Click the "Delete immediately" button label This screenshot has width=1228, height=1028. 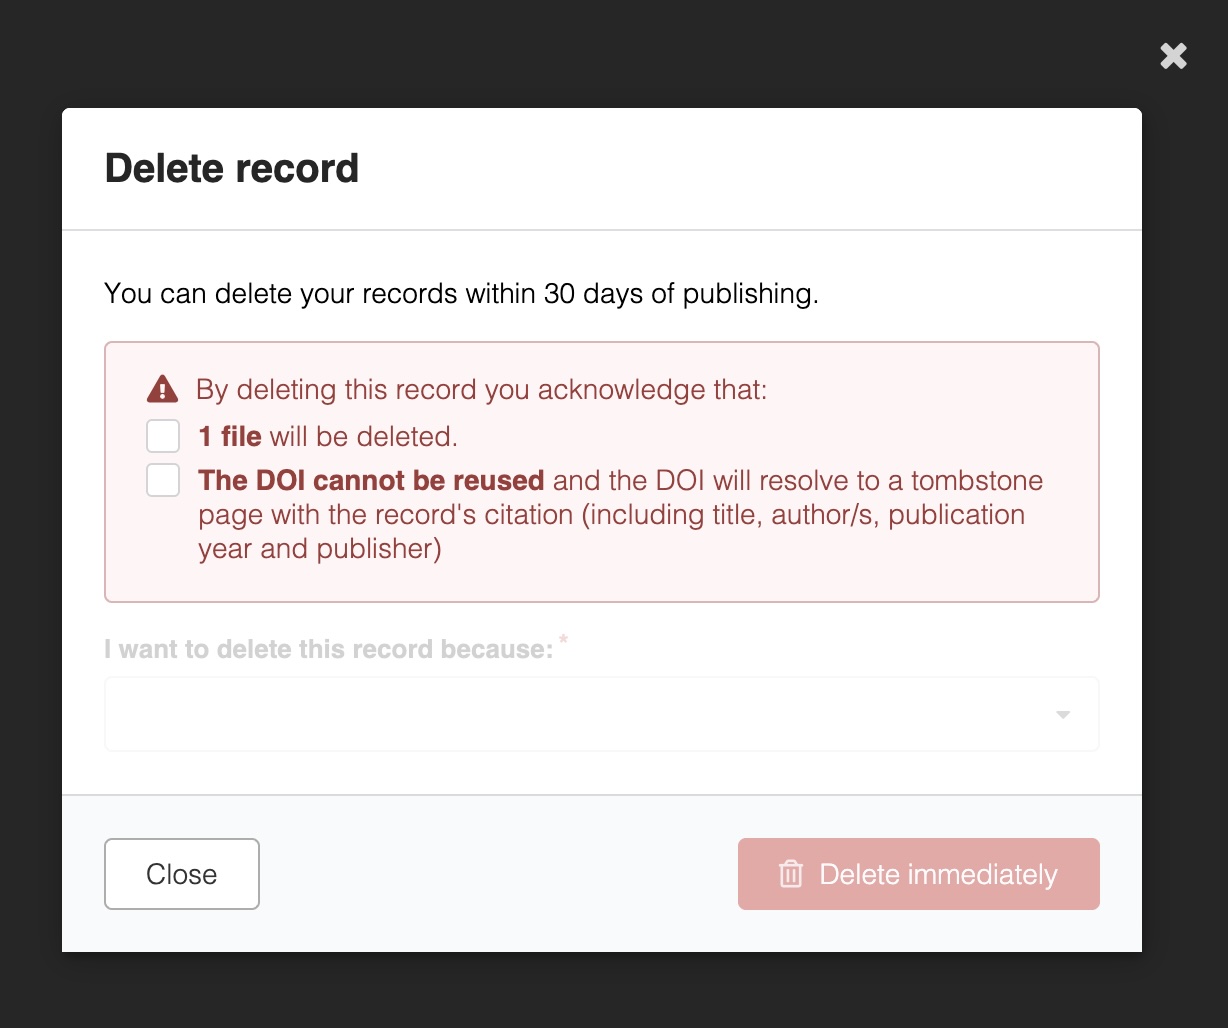point(938,874)
